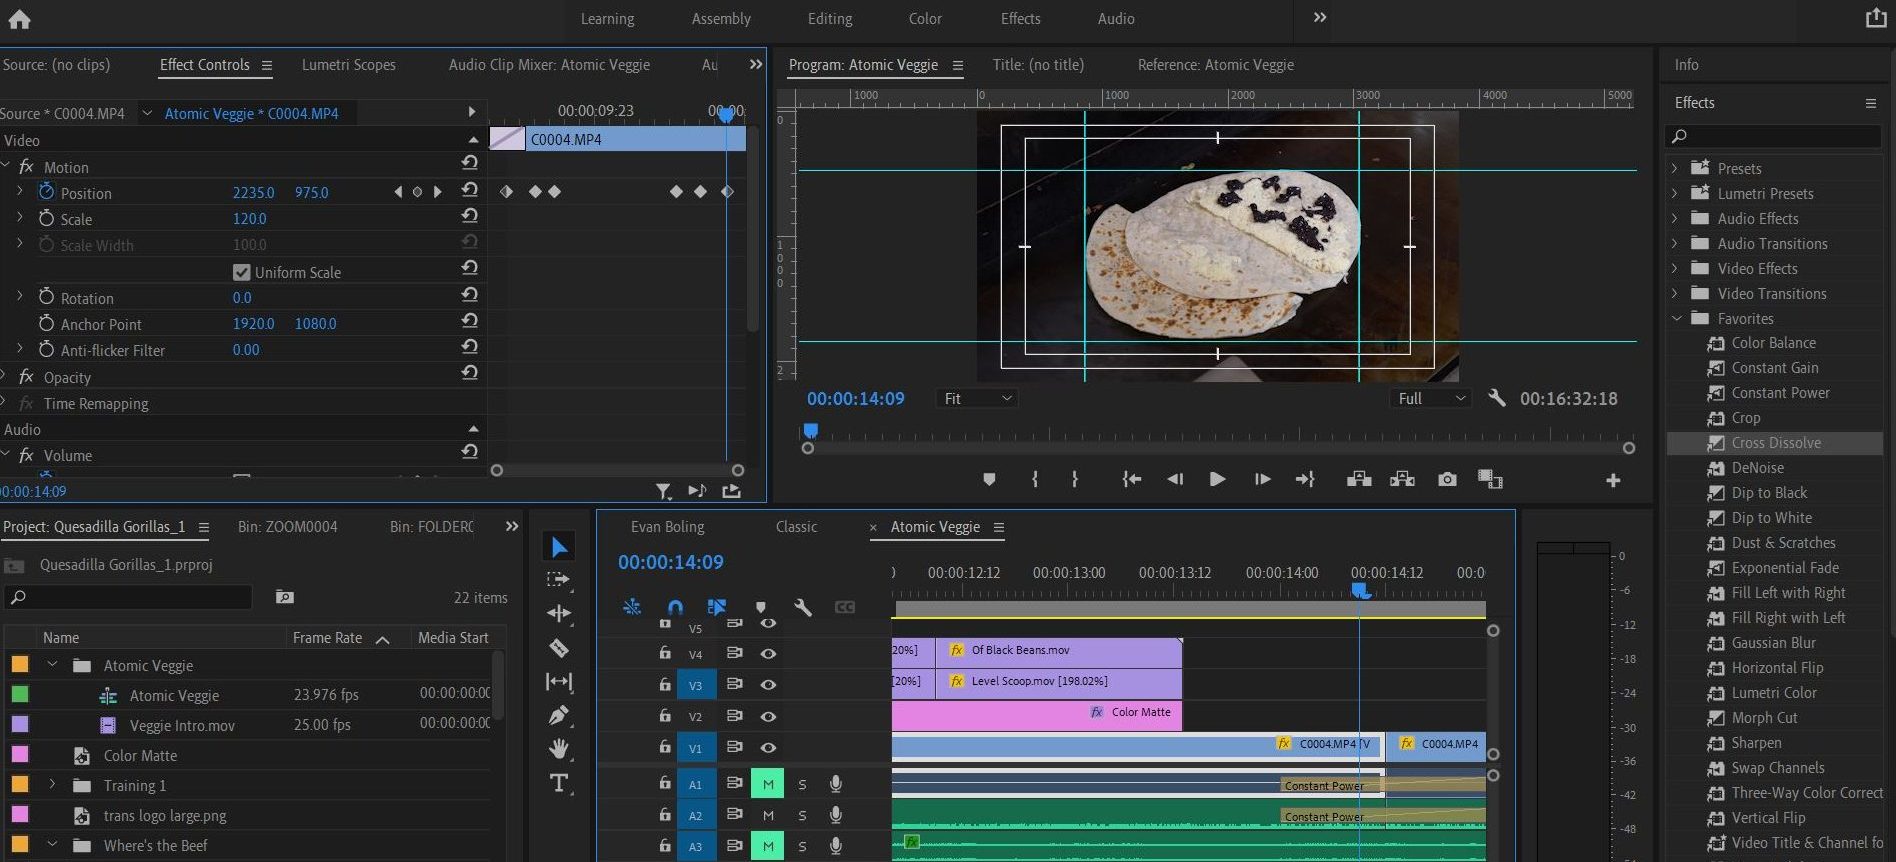Toggle mute on track A2
Viewport: 1896px width, 862px height.
[768, 816]
